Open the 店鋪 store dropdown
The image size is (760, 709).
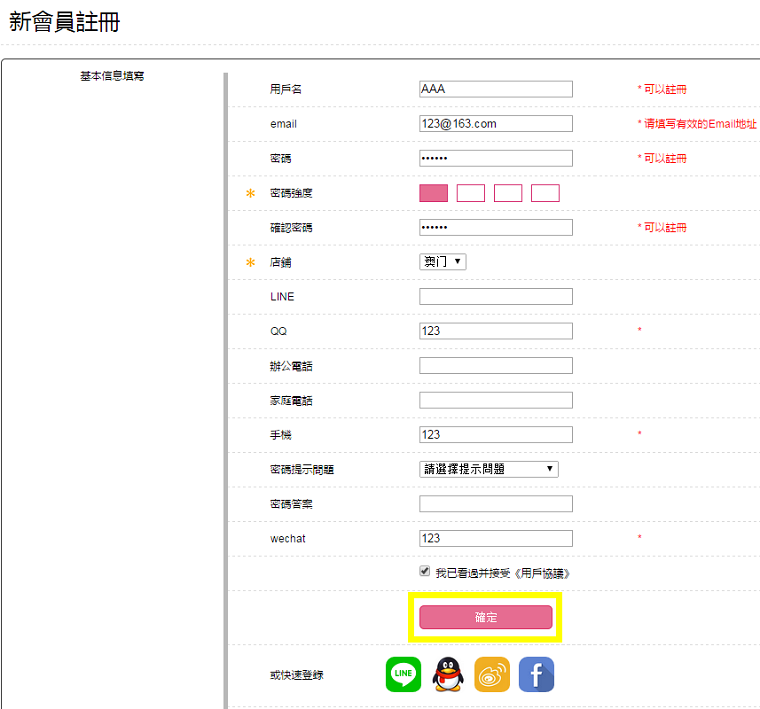click(x=443, y=261)
